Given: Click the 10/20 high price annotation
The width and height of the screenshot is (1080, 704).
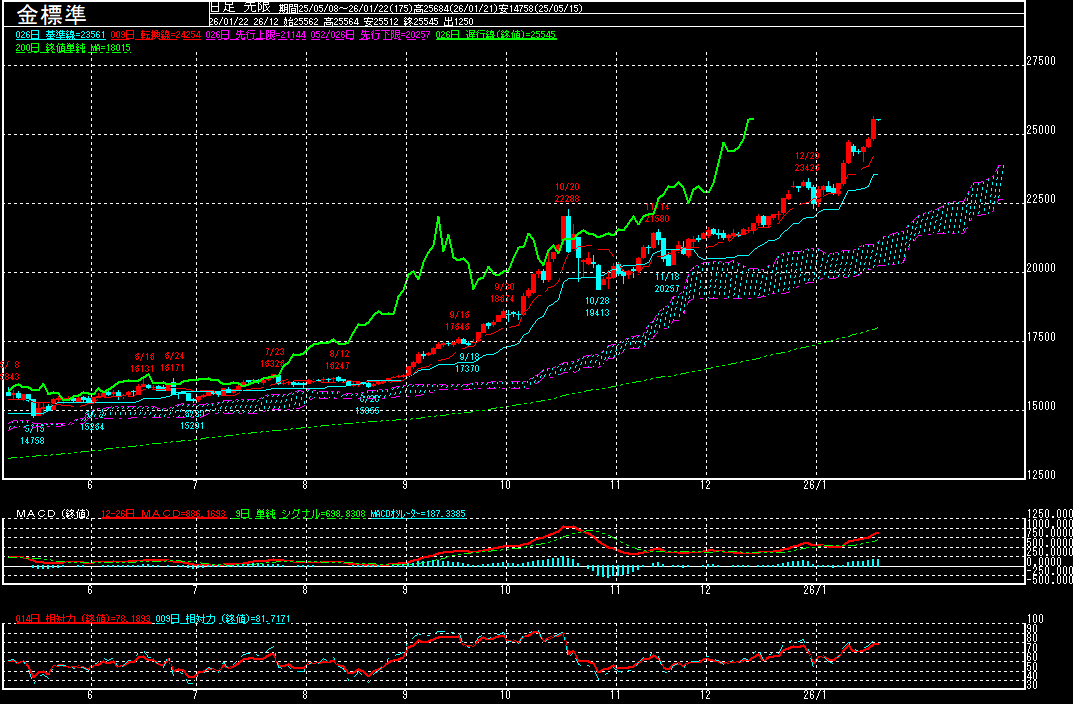Looking at the screenshot, I should pyautogui.click(x=567, y=193).
